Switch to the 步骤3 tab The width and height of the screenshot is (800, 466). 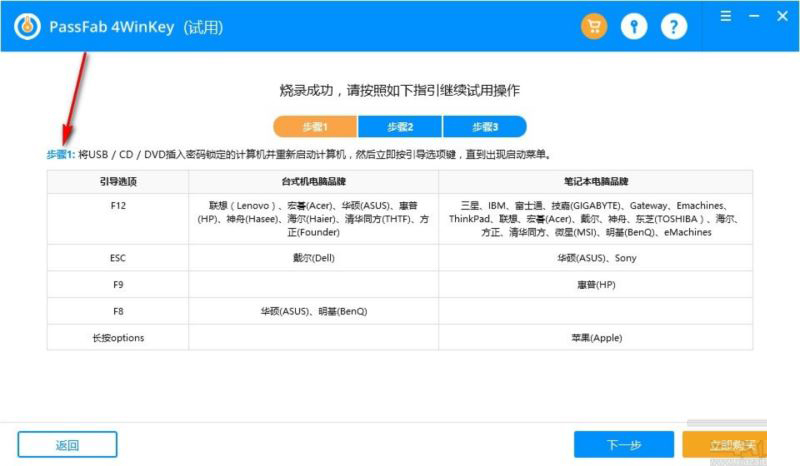[x=485, y=127]
